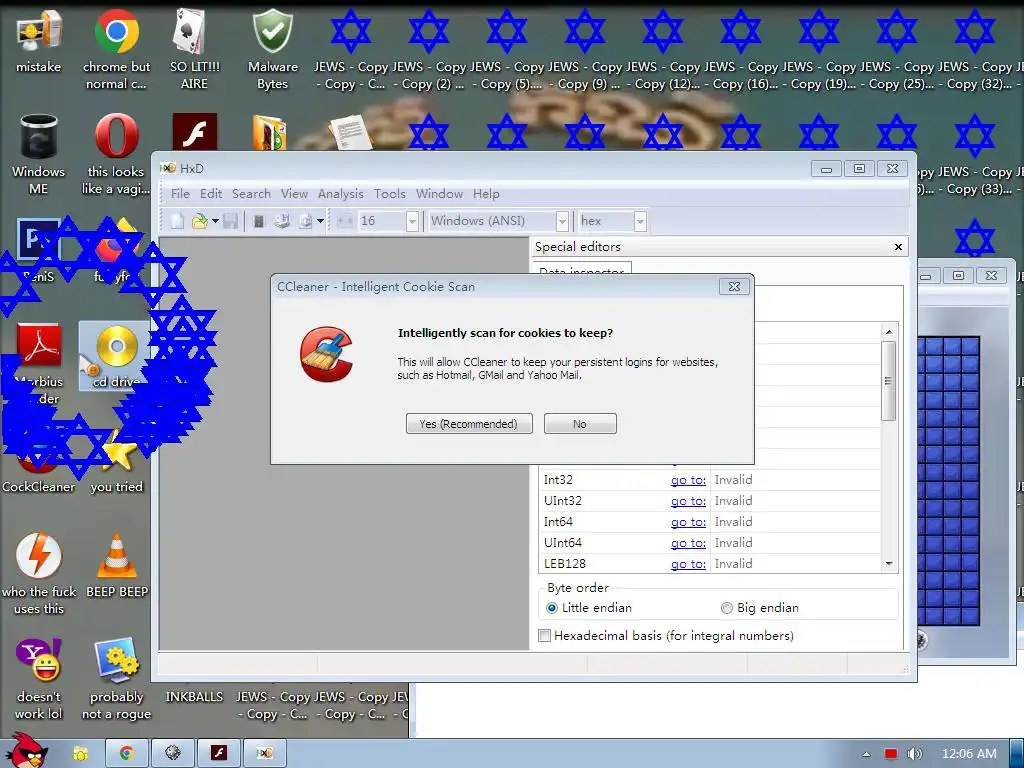1024x768 pixels.
Task: Click the data inspector scrollbar thumb
Action: [x=888, y=381]
